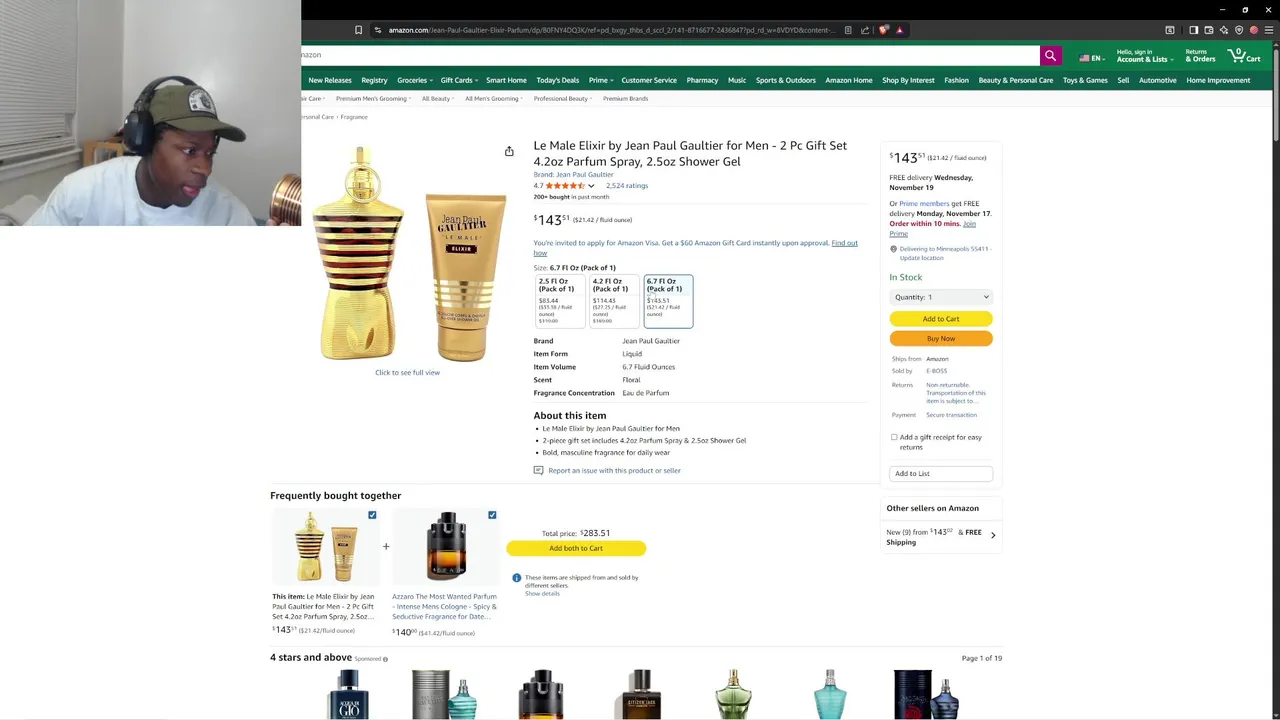Select the Pharmacy navigation item
Image resolution: width=1280 pixels, height=720 pixels.
[x=702, y=80]
